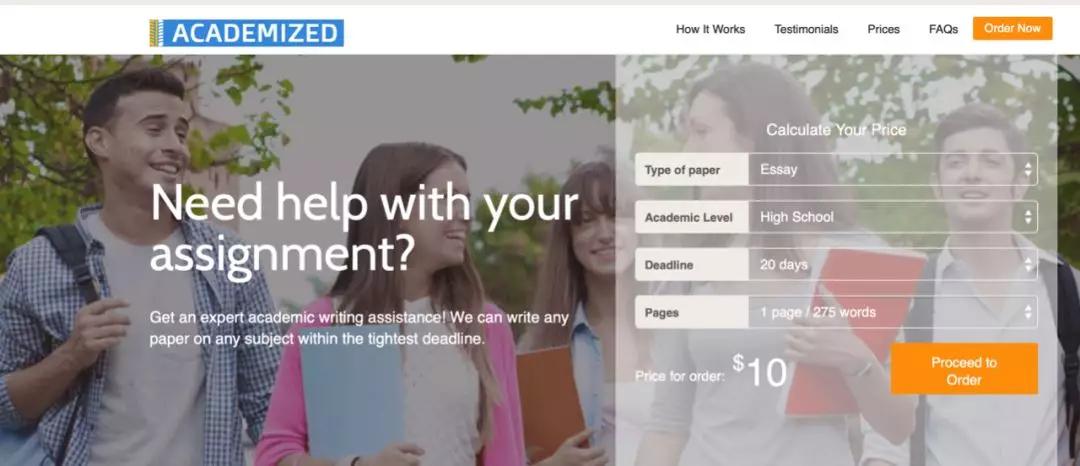This screenshot has height=466, width=1080.
Task: Click the Academized logo
Action: [247, 33]
